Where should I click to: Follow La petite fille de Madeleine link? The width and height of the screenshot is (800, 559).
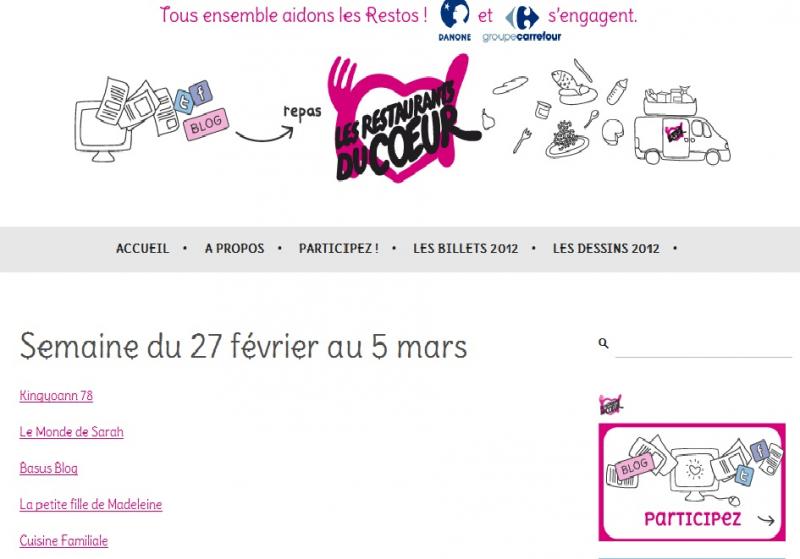point(91,504)
